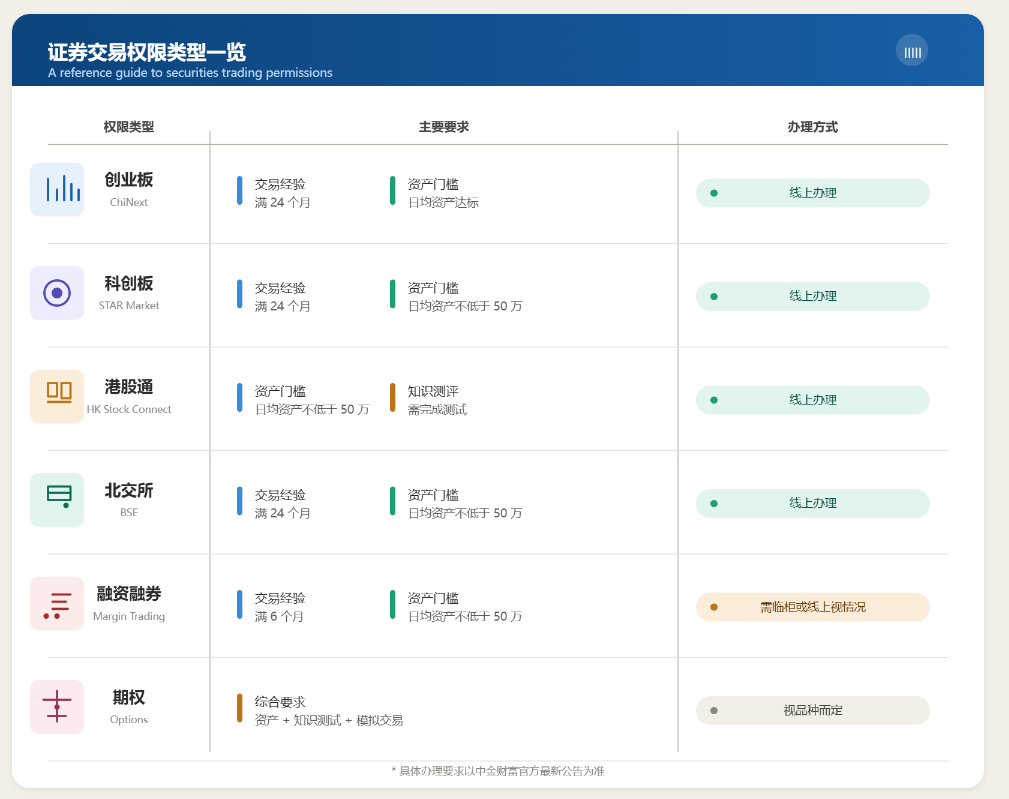The height and width of the screenshot is (799, 1009).
Task: Click the 北交所 row title
Action: pyautogui.click(x=129, y=491)
